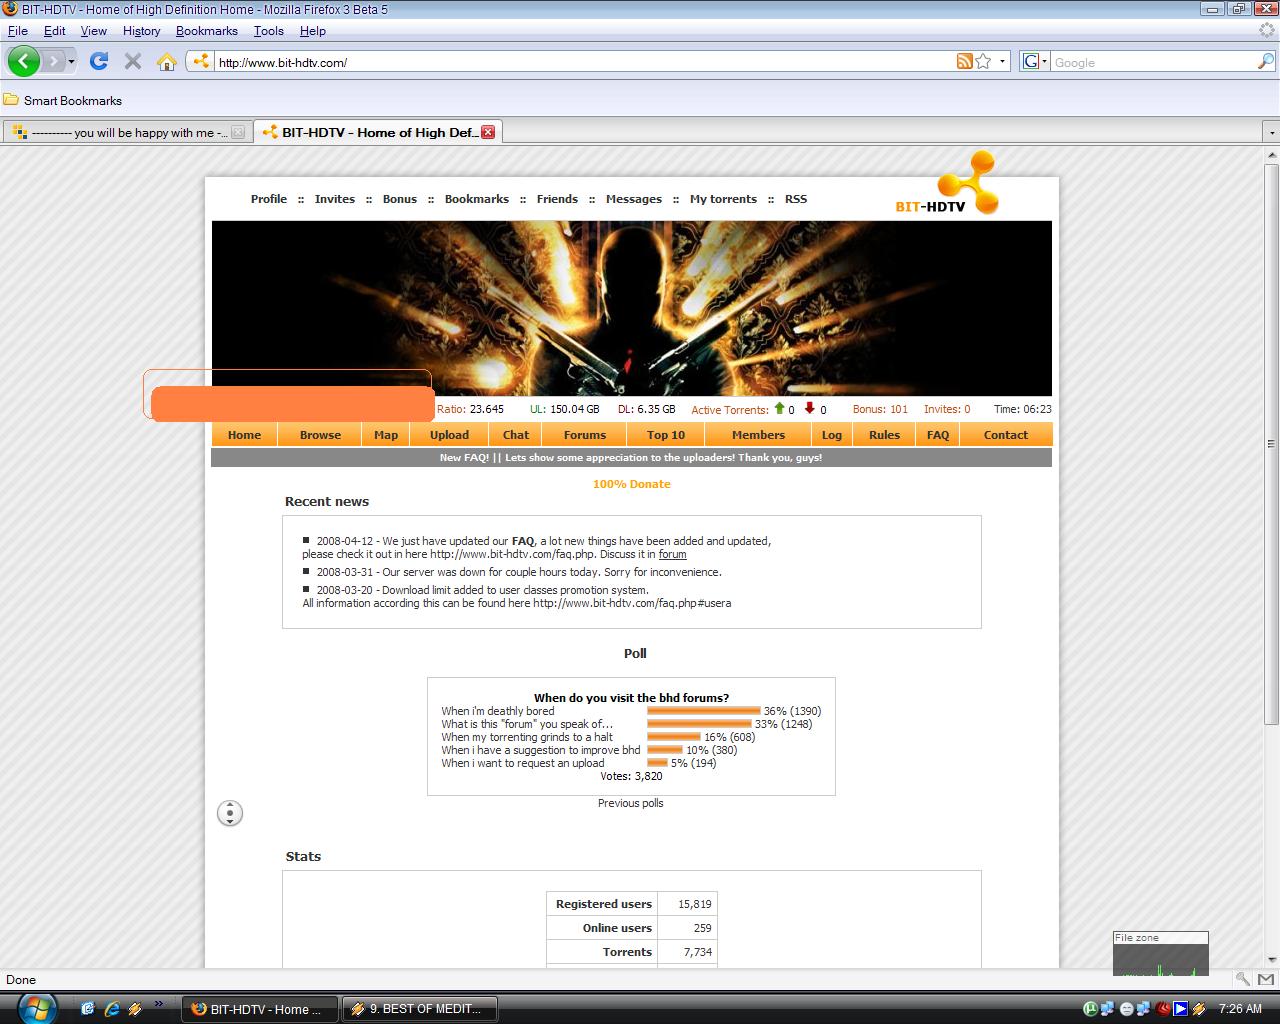Bookmark this page with the star icon
1280x1024 pixels.
point(983,61)
